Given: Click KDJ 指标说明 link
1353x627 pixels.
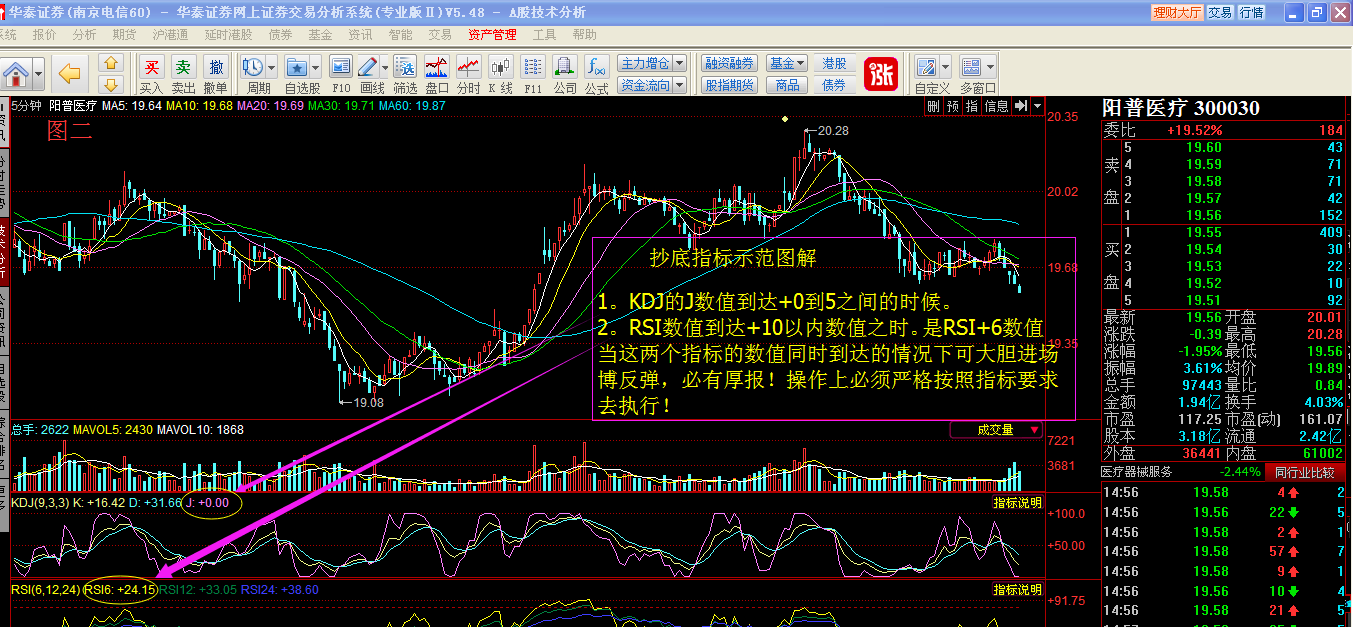Looking at the screenshot, I should point(1017,502).
